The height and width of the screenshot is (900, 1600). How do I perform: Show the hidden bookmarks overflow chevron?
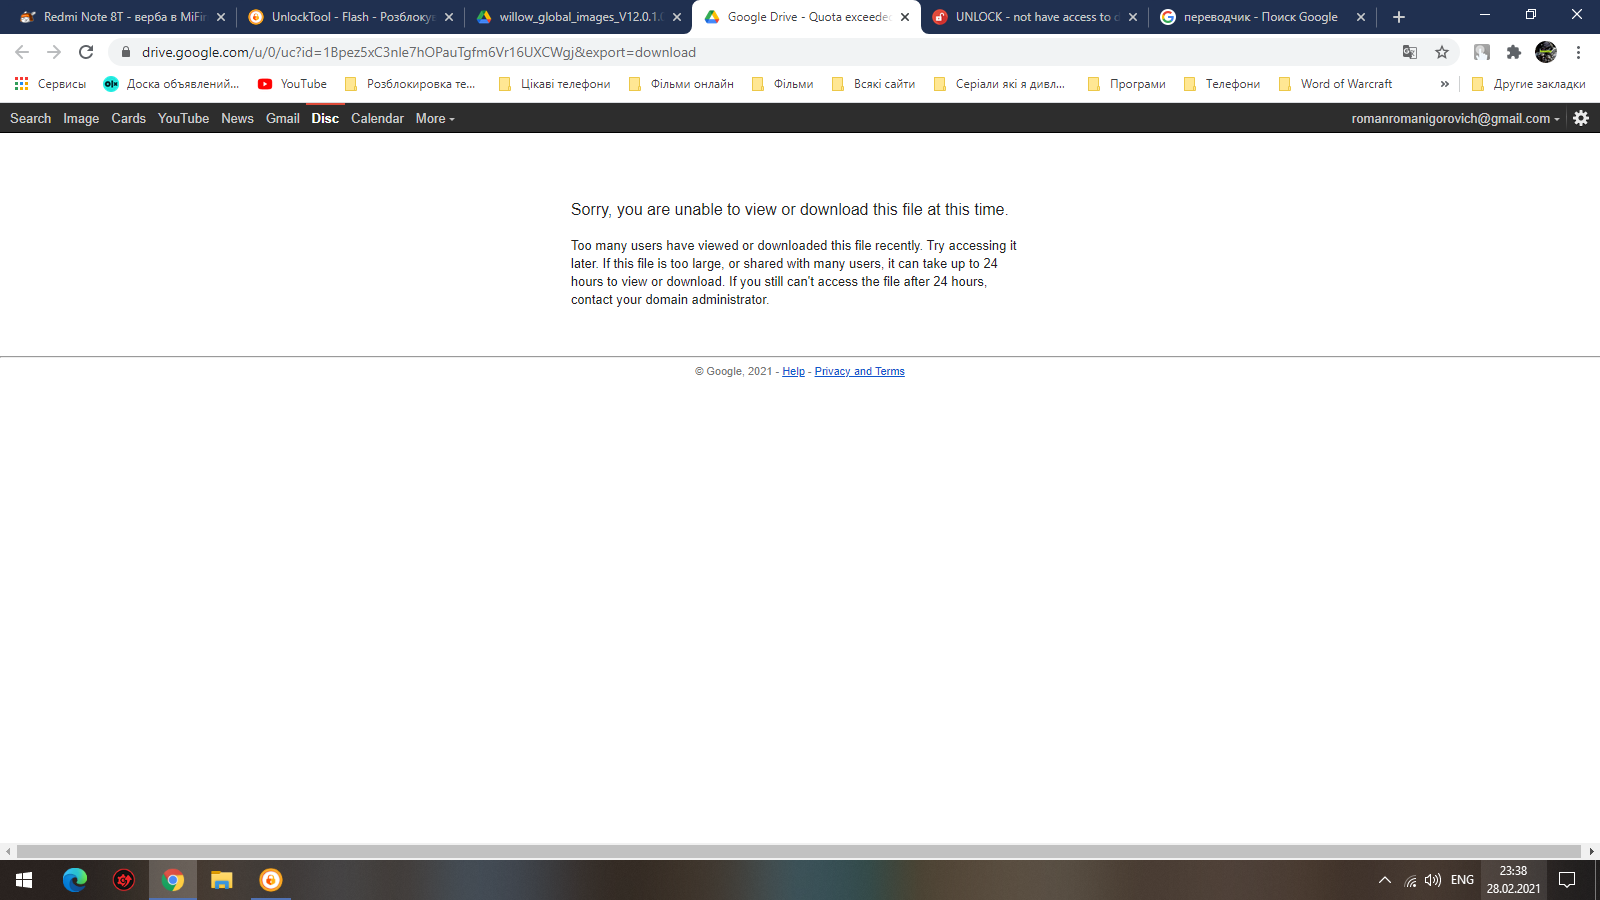(1444, 84)
